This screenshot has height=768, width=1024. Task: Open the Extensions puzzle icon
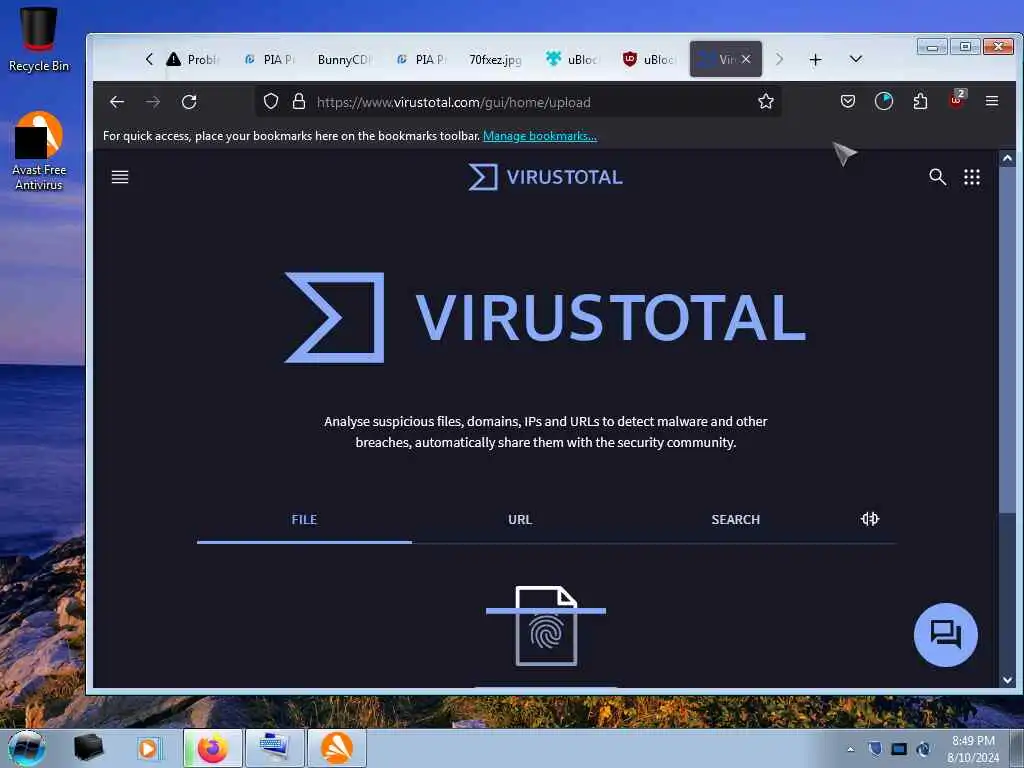tap(920, 101)
